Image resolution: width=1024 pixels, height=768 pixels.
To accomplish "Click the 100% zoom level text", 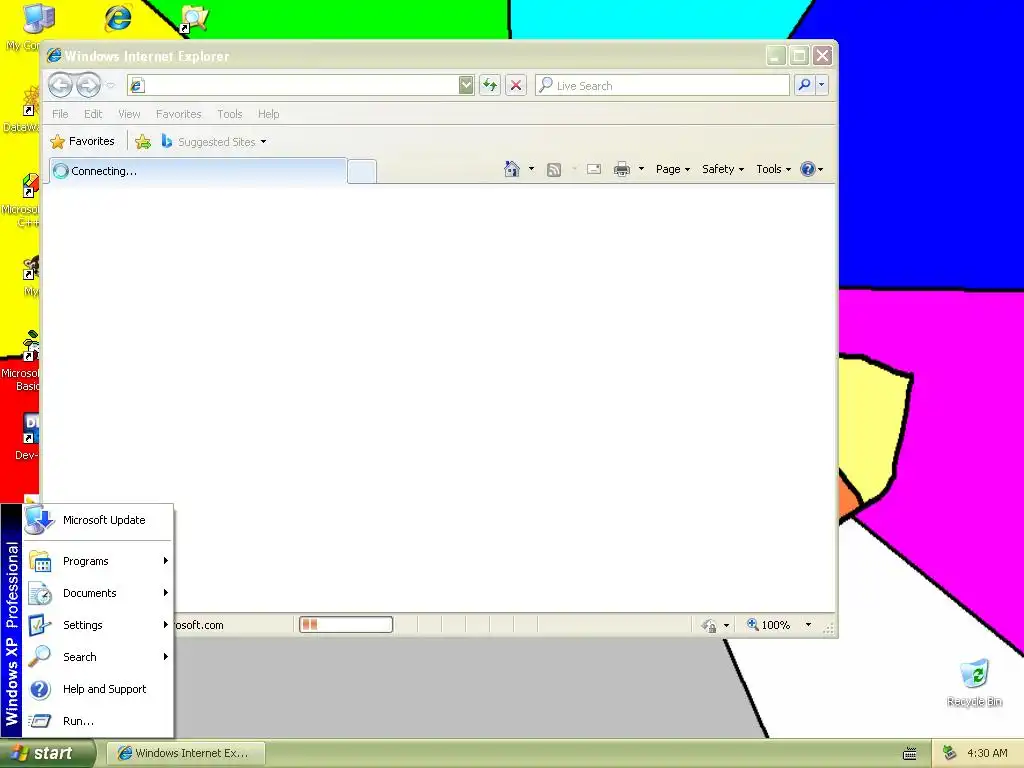I will click(776, 625).
